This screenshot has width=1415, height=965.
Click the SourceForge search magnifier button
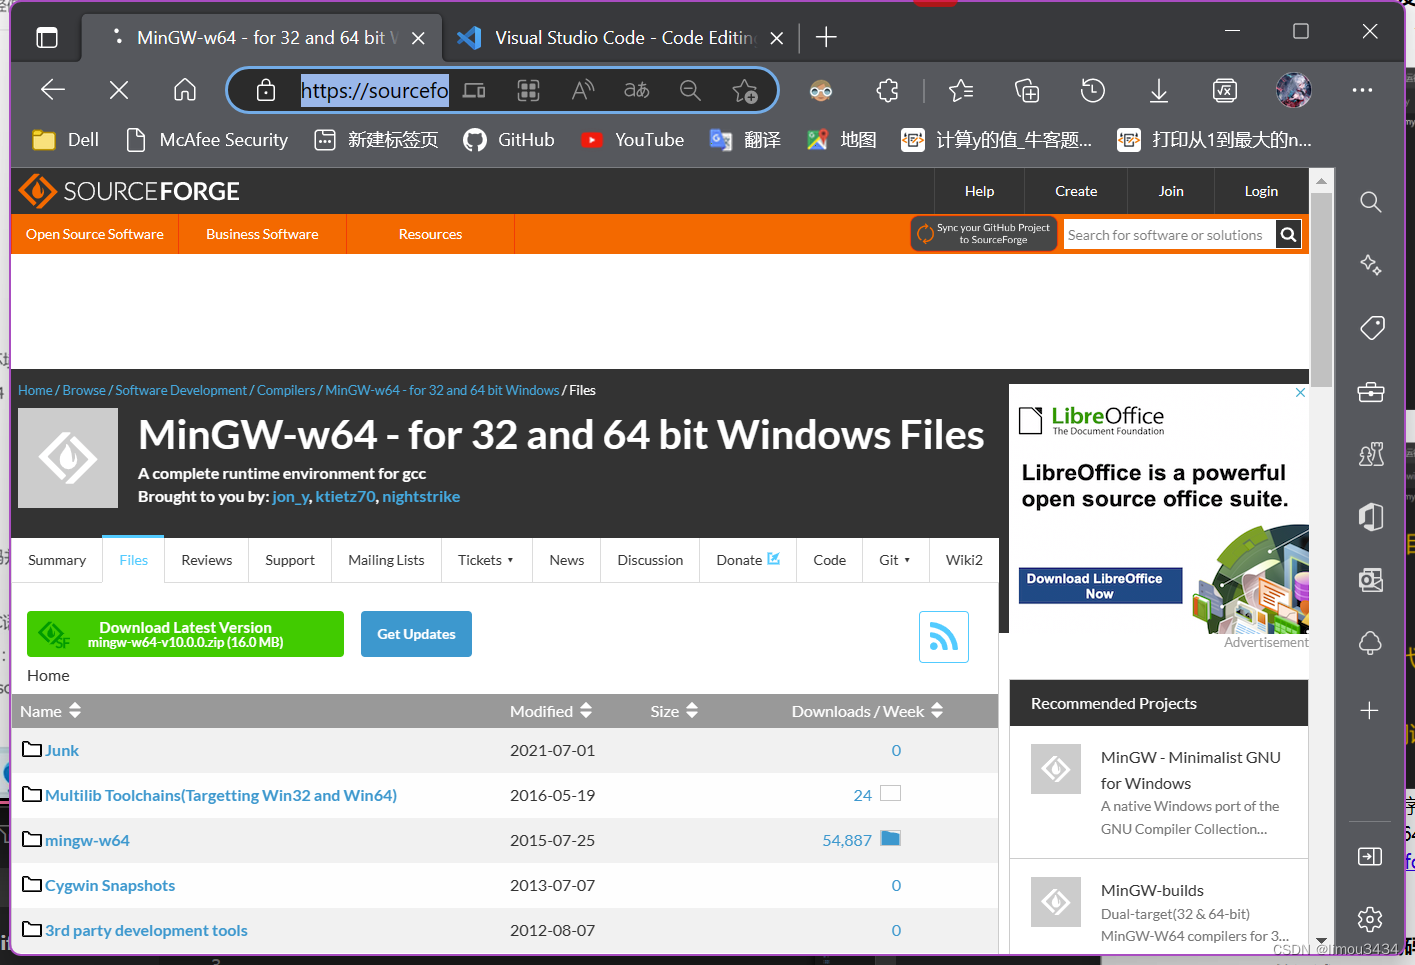[1288, 235]
